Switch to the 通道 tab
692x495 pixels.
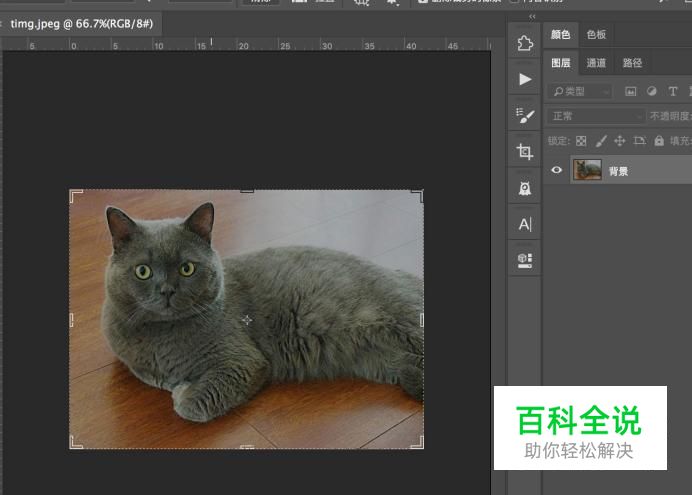(596, 63)
